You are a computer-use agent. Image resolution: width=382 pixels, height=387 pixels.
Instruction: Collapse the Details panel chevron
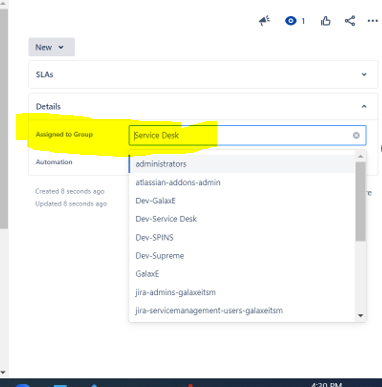click(x=364, y=106)
